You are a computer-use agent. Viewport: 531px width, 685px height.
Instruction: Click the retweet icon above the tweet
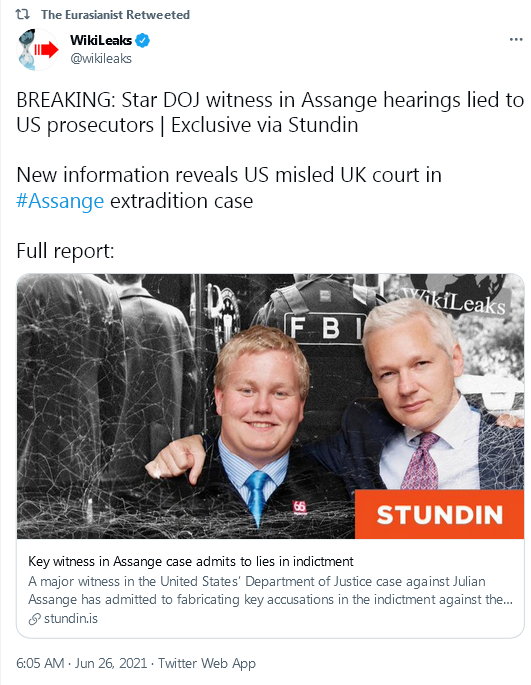pos(22,14)
